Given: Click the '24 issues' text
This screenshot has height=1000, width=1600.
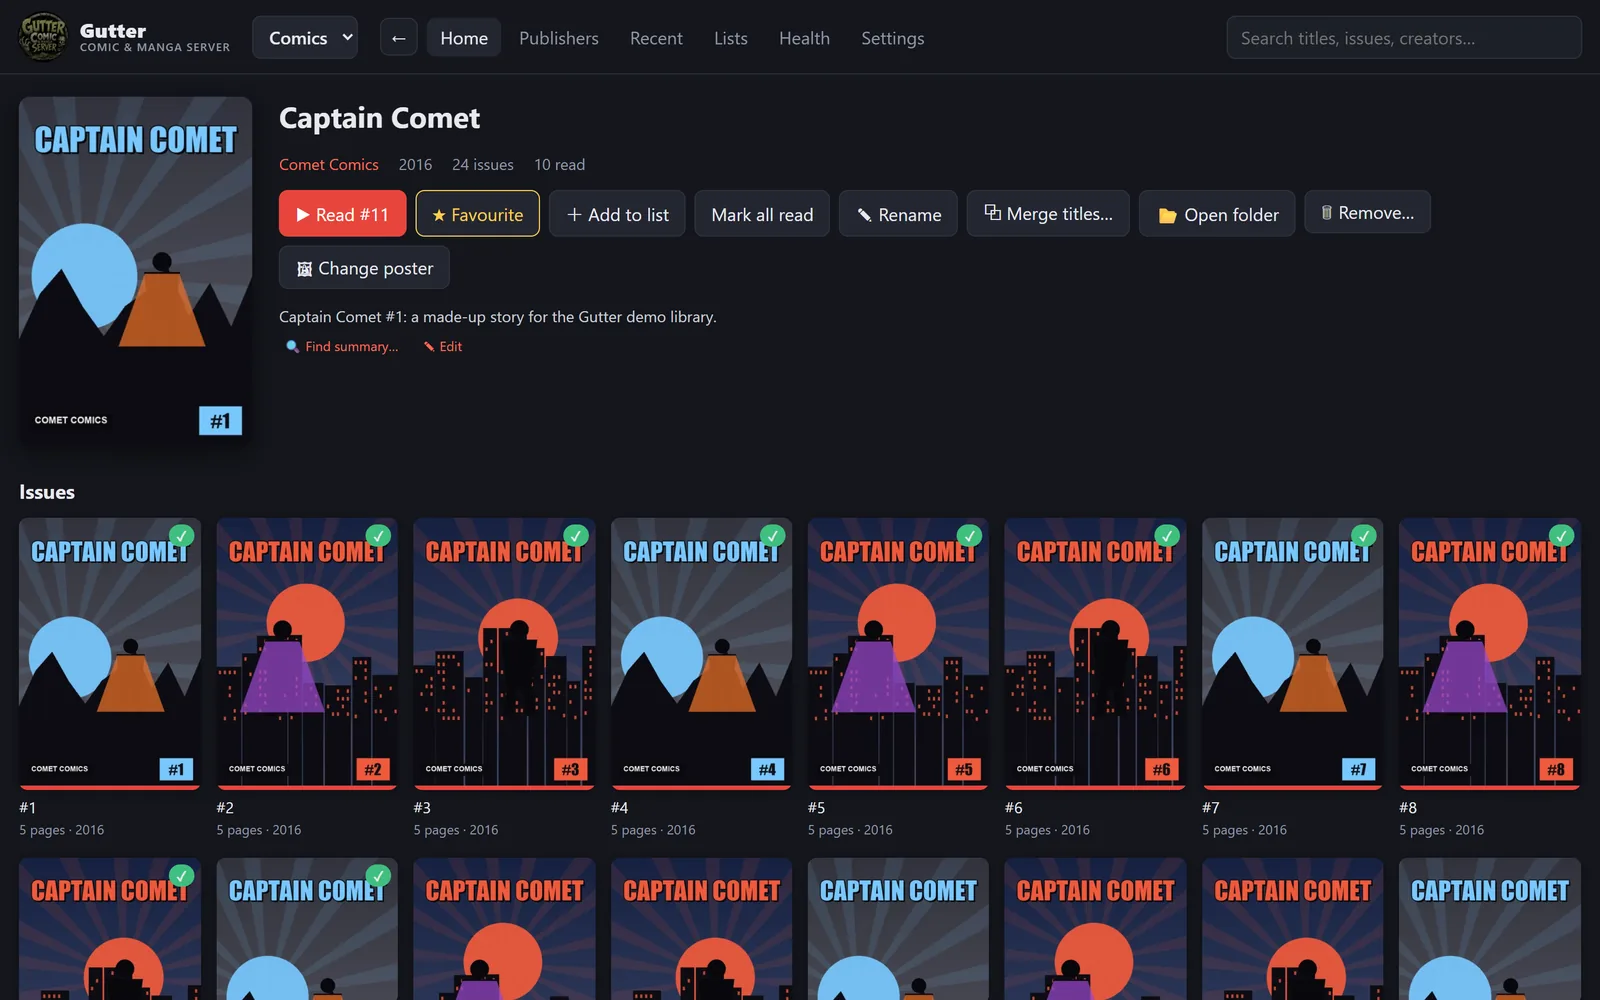Looking at the screenshot, I should [483, 165].
